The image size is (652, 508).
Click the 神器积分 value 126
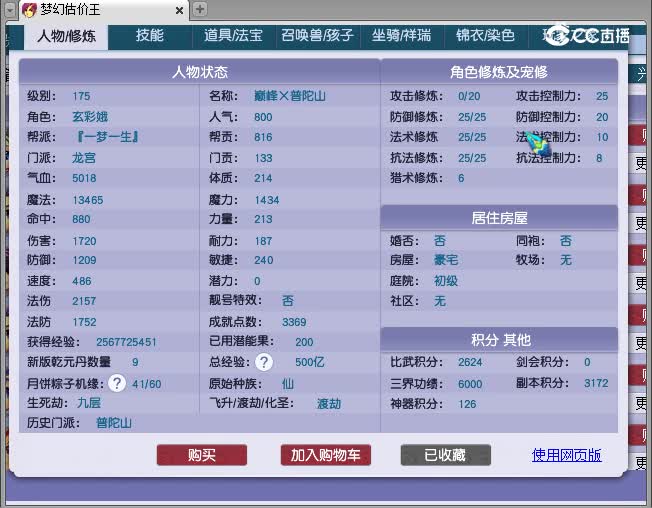[467, 404]
